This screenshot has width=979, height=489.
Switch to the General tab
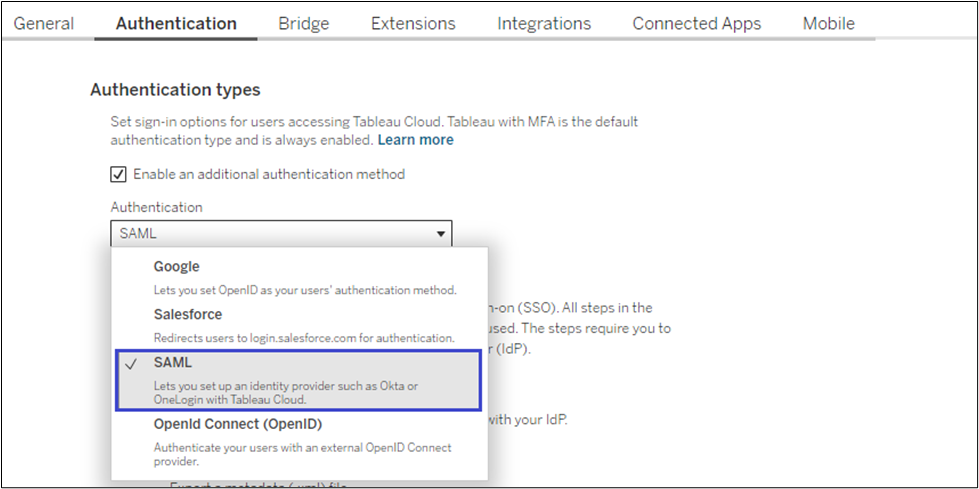(x=44, y=23)
